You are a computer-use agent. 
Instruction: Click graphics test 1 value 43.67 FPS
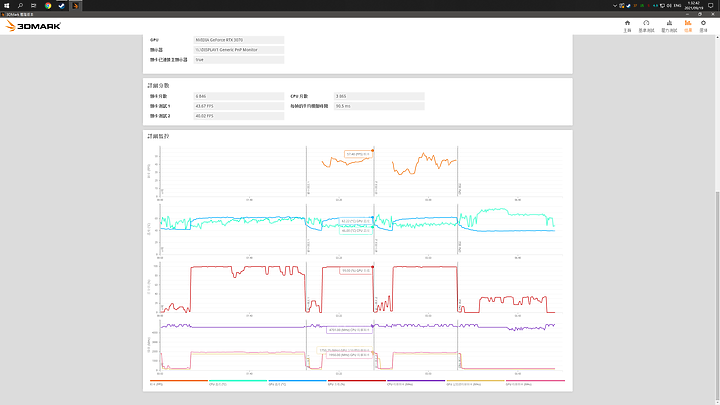click(x=239, y=106)
